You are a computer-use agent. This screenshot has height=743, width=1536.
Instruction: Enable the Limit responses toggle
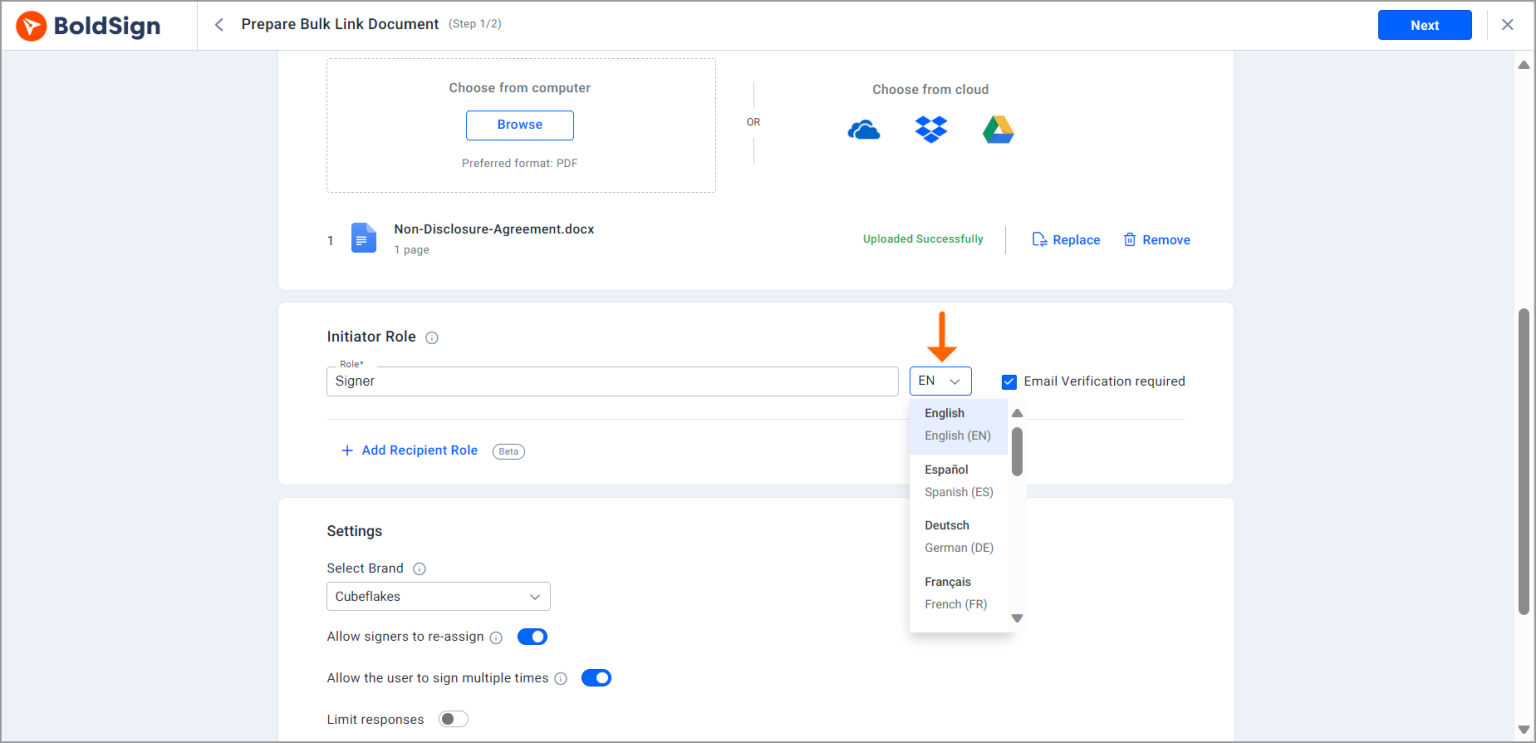(453, 720)
